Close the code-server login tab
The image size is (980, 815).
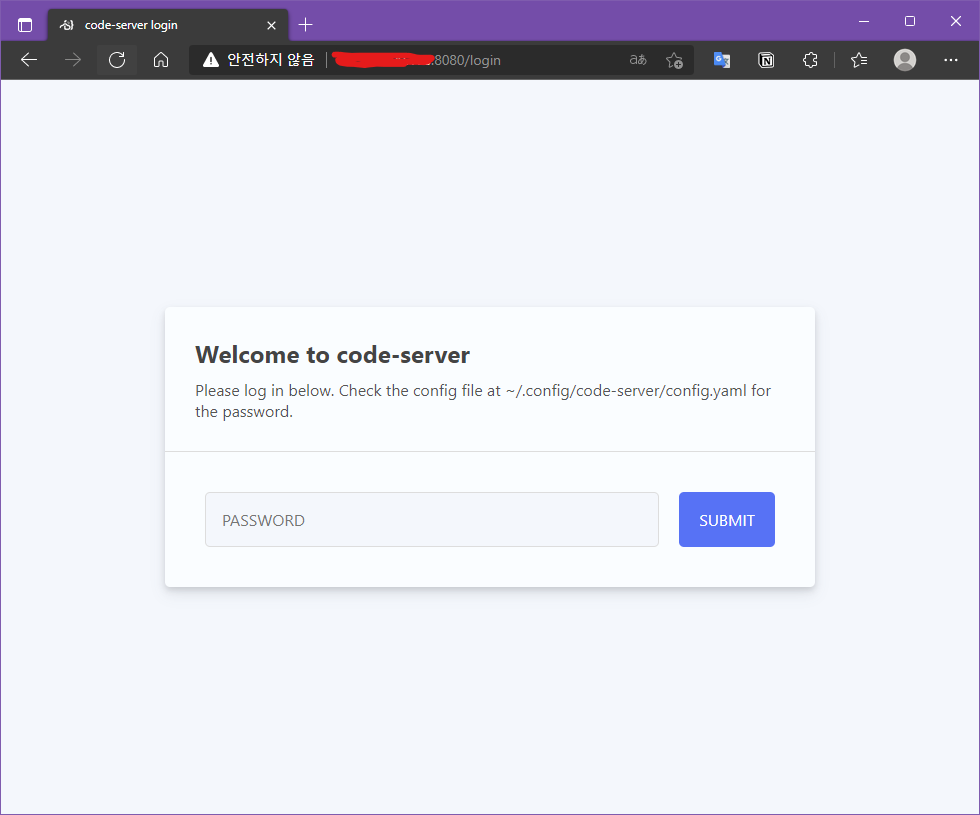(x=271, y=26)
